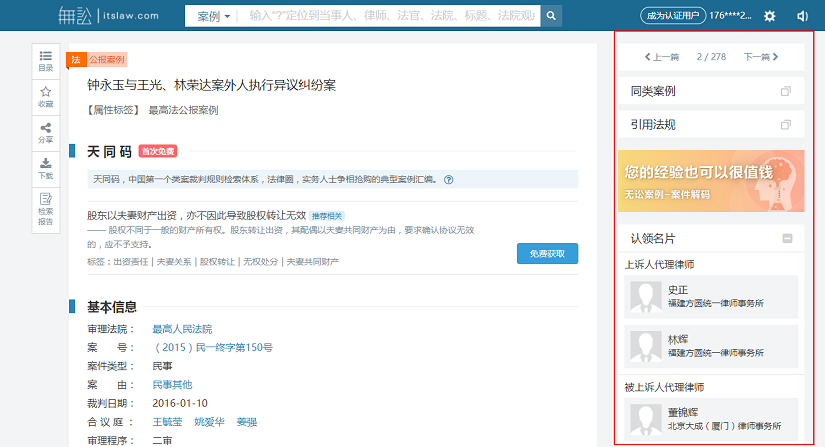Click the speaker notification icon

[x=802, y=16]
